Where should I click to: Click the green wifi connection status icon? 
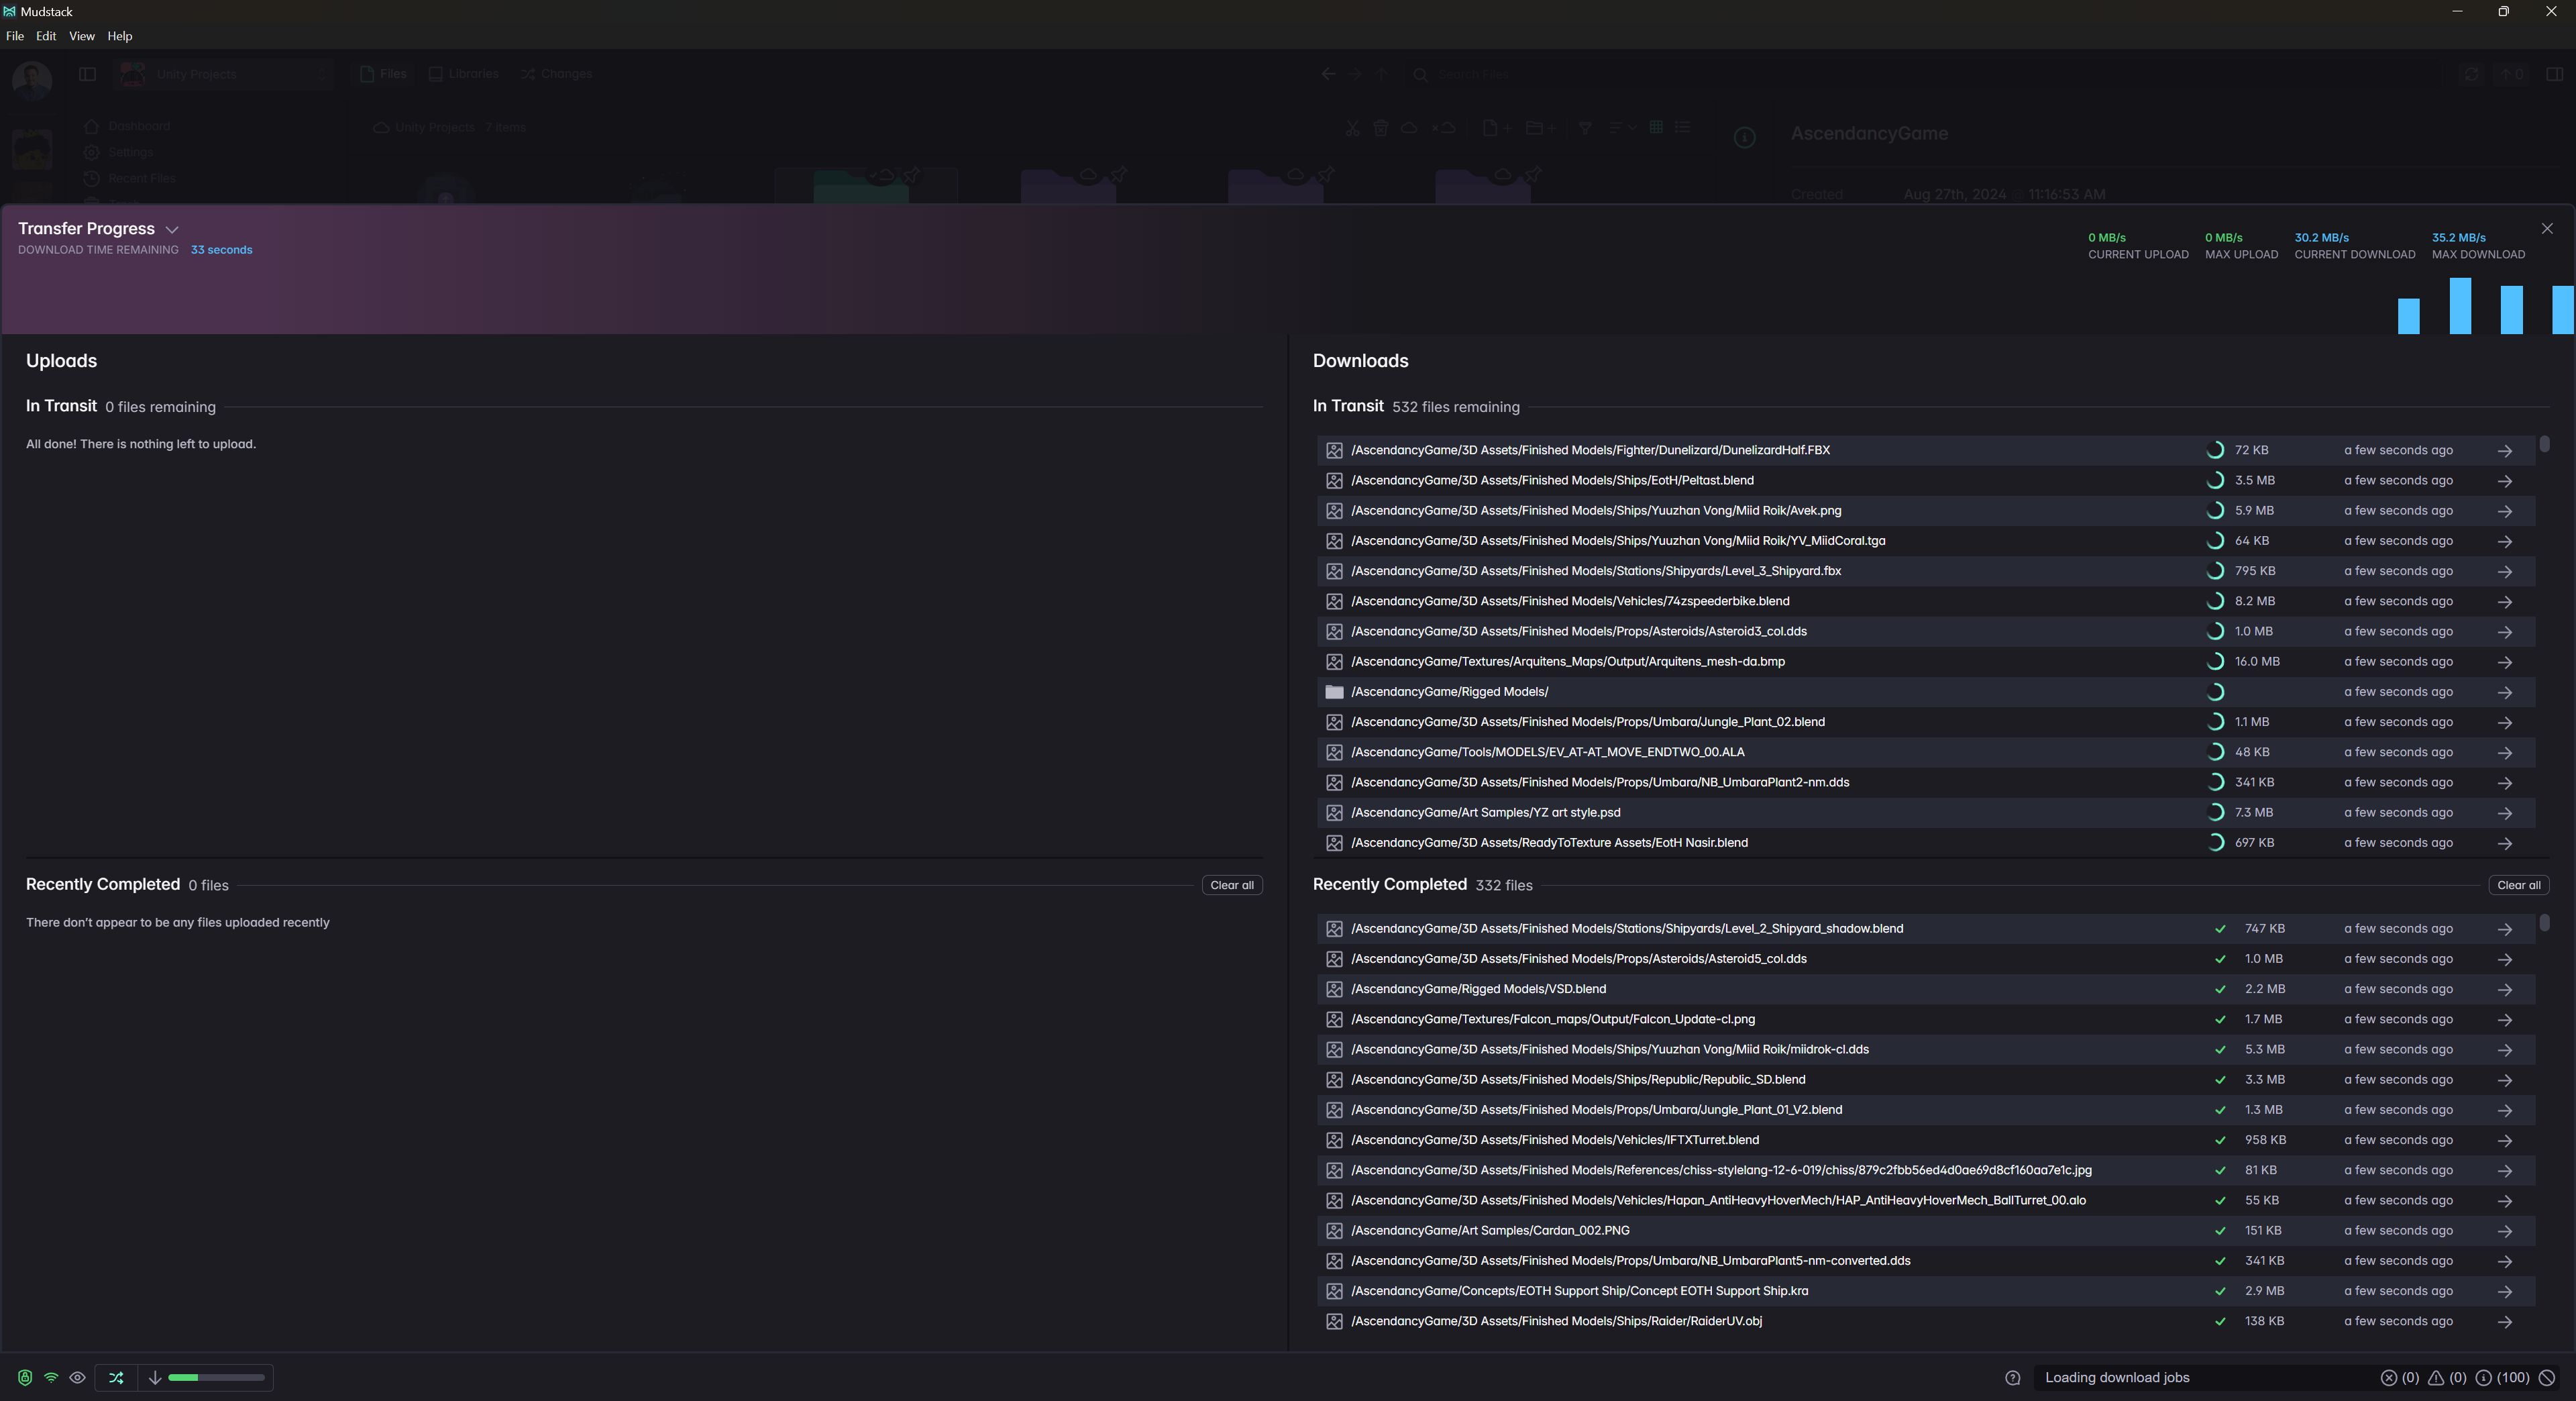[51, 1377]
